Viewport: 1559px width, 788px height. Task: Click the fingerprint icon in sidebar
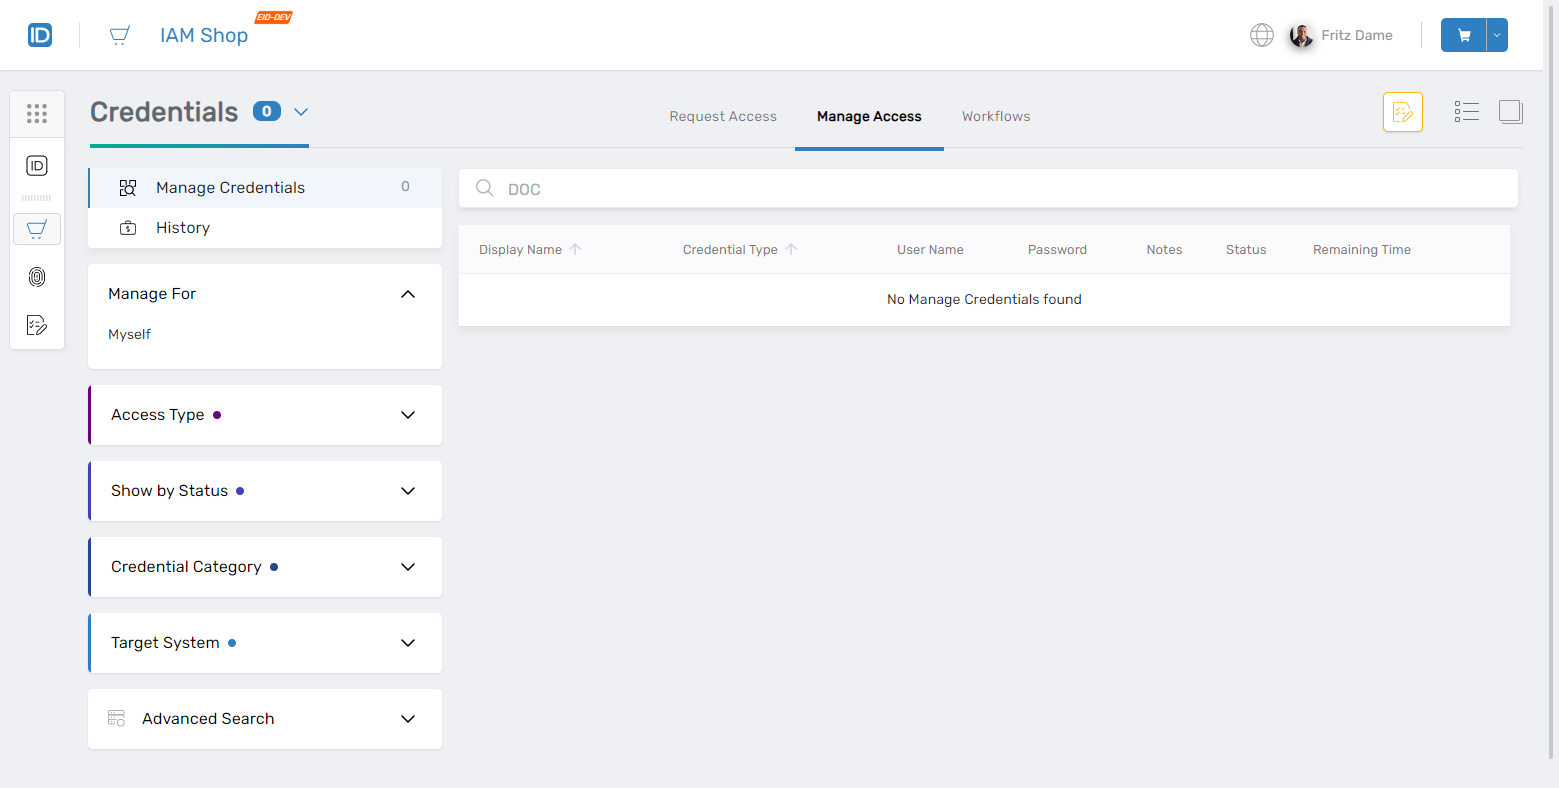tap(37, 277)
